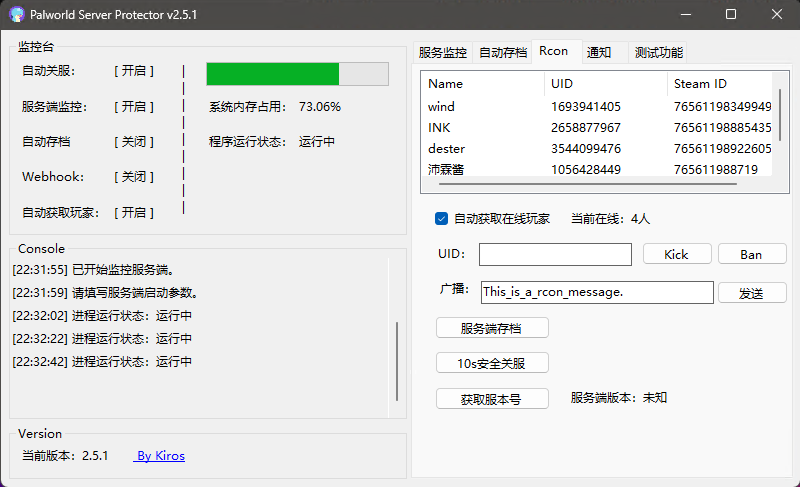Click the 自动关服 status [开启]
Viewport: 800px width, 487px height.
(x=134, y=71)
